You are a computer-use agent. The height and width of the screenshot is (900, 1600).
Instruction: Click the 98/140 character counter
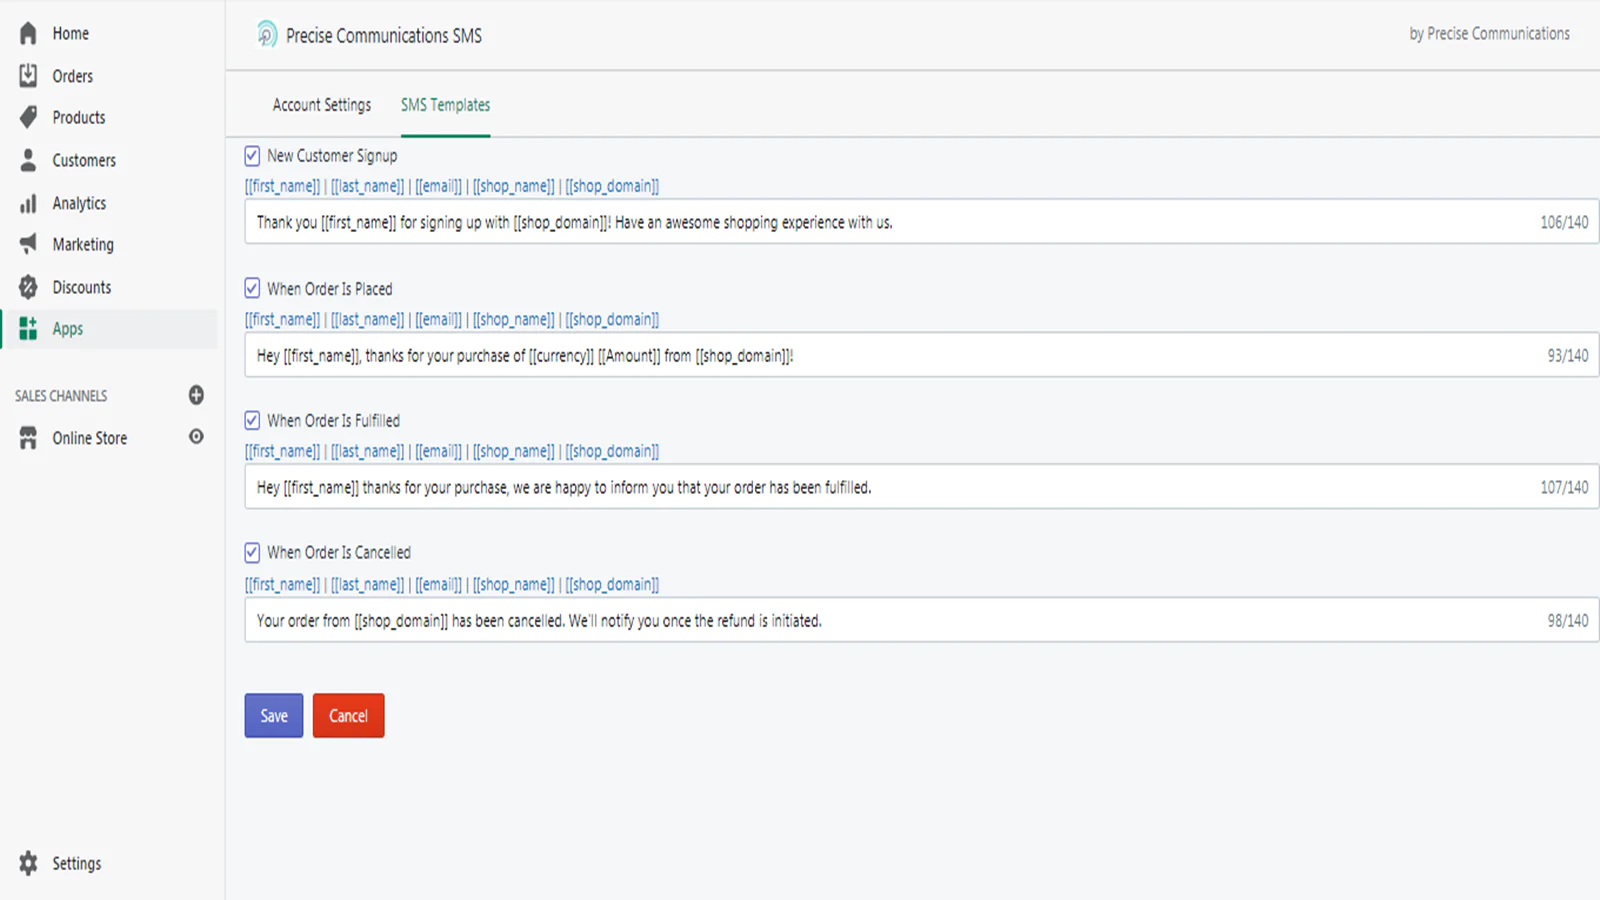click(x=1568, y=620)
